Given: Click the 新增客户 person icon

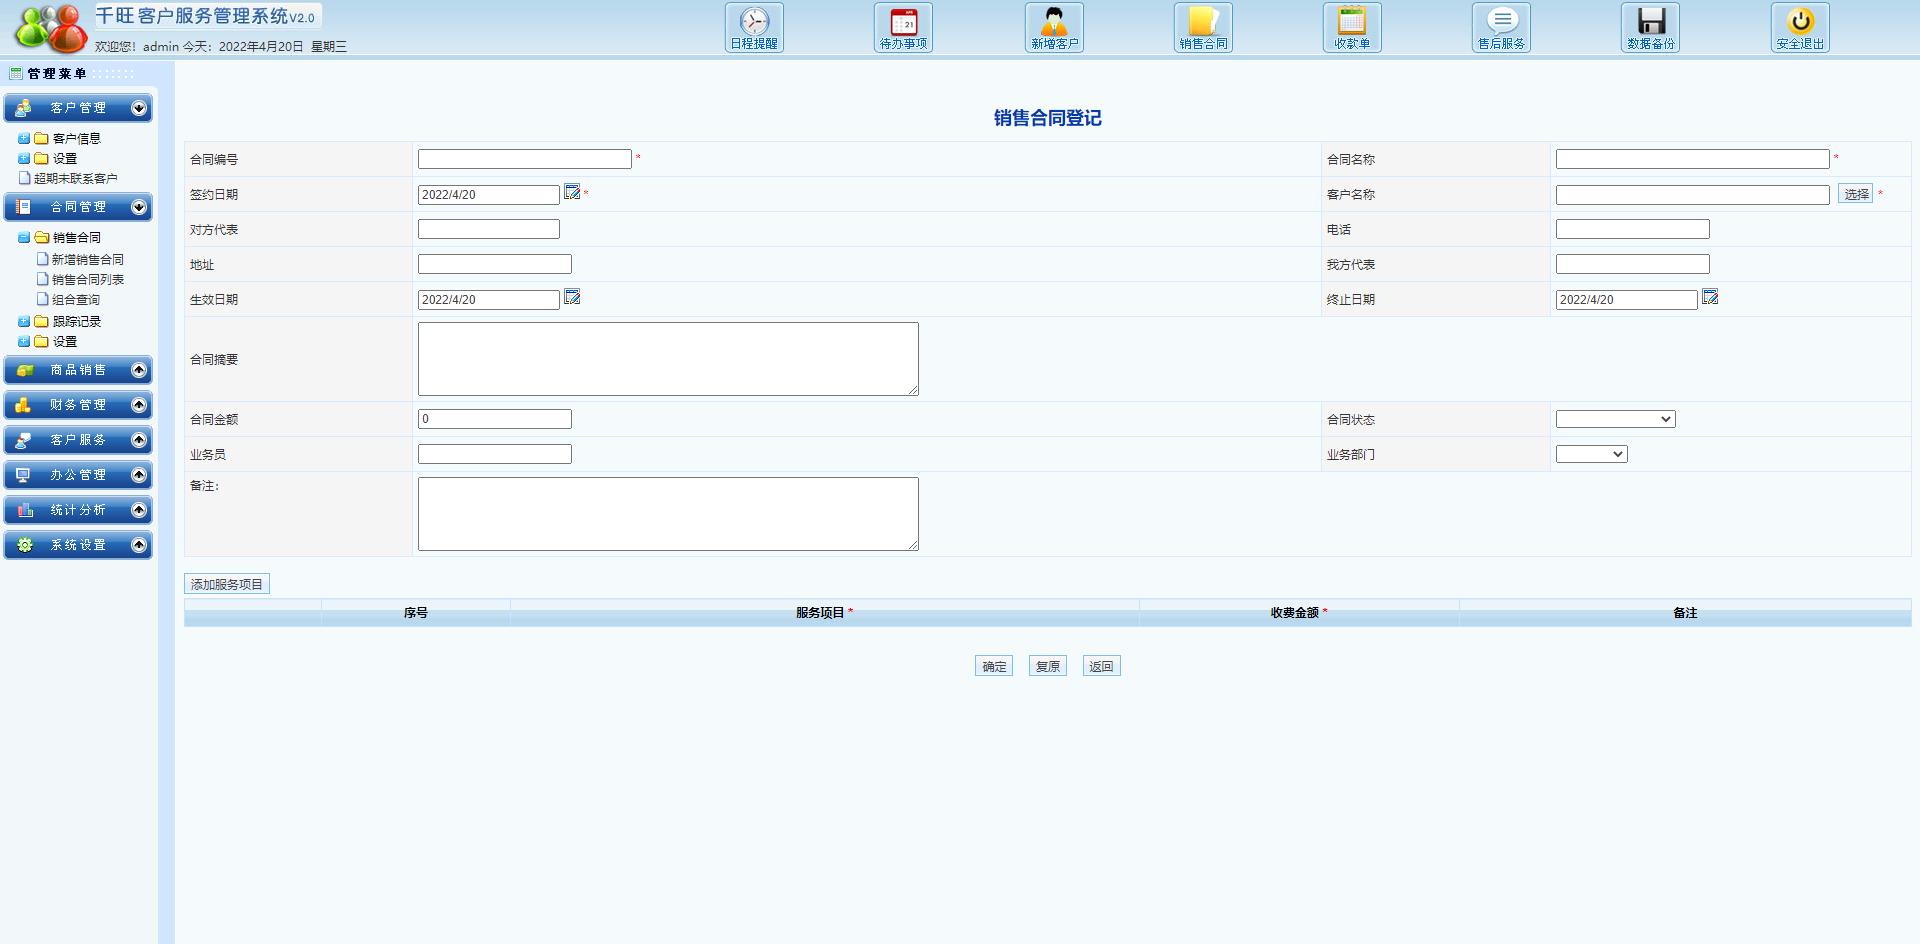Looking at the screenshot, I should tap(1054, 28).
